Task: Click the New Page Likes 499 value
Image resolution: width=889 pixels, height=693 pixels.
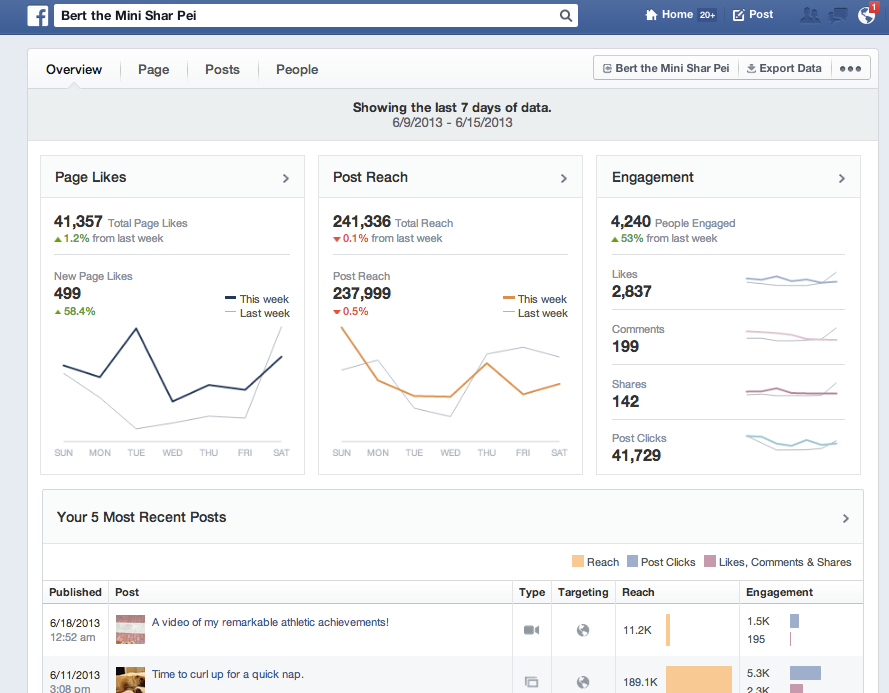Action: tap(67, 293)
